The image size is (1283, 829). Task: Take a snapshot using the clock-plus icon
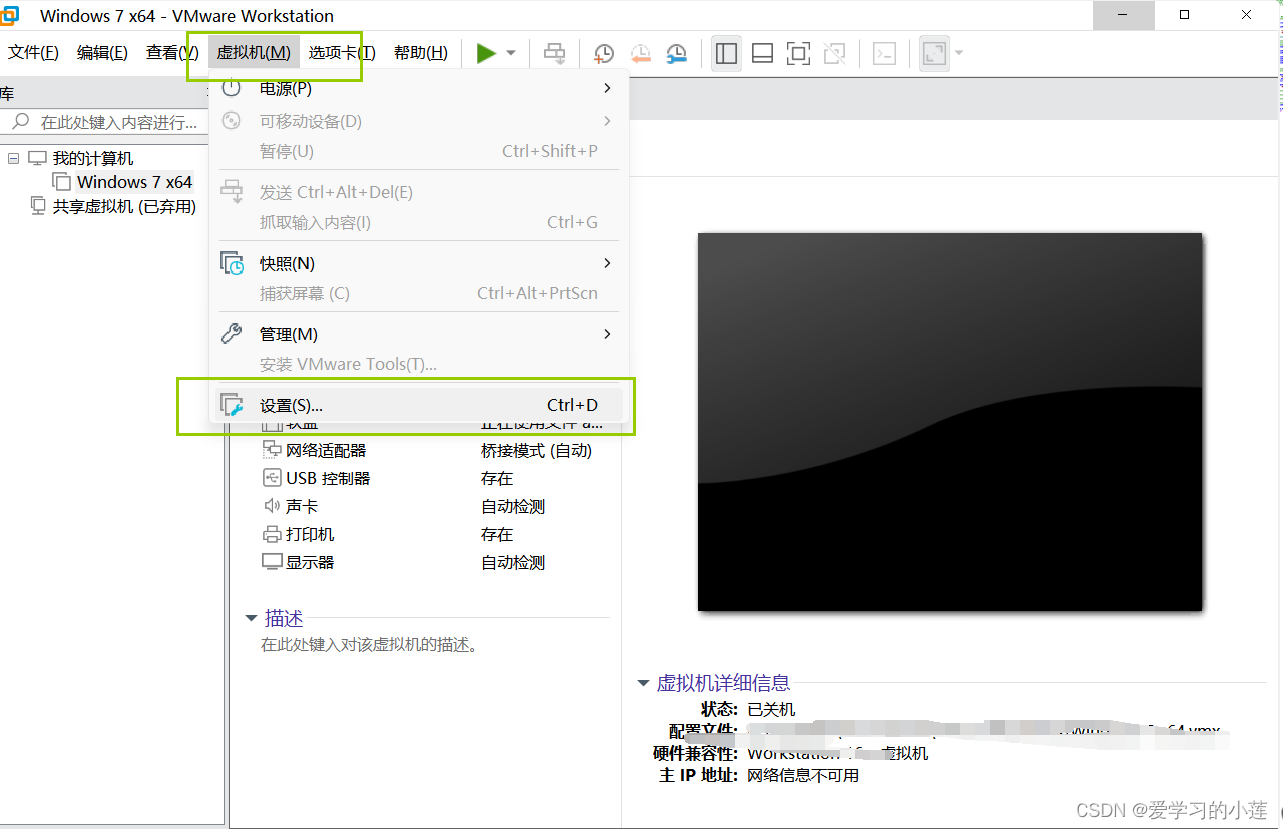coord(604,54)
